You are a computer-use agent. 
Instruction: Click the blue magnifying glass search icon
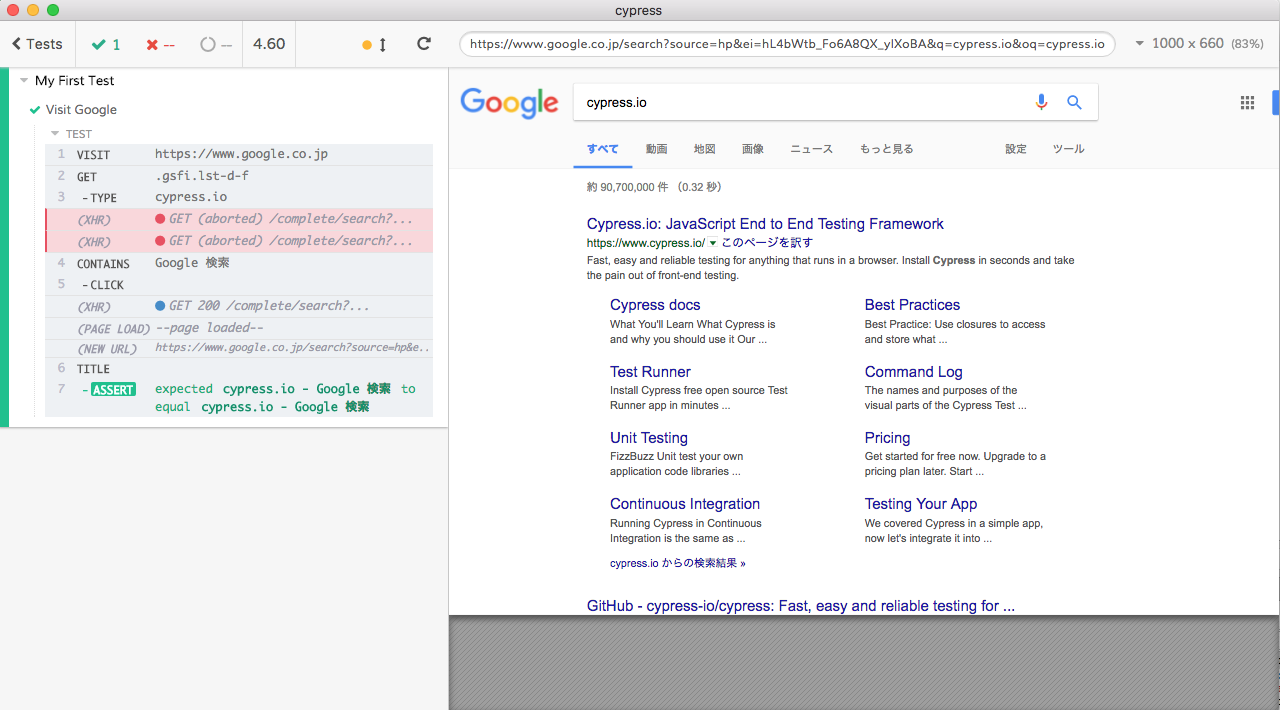(1074, 102)
